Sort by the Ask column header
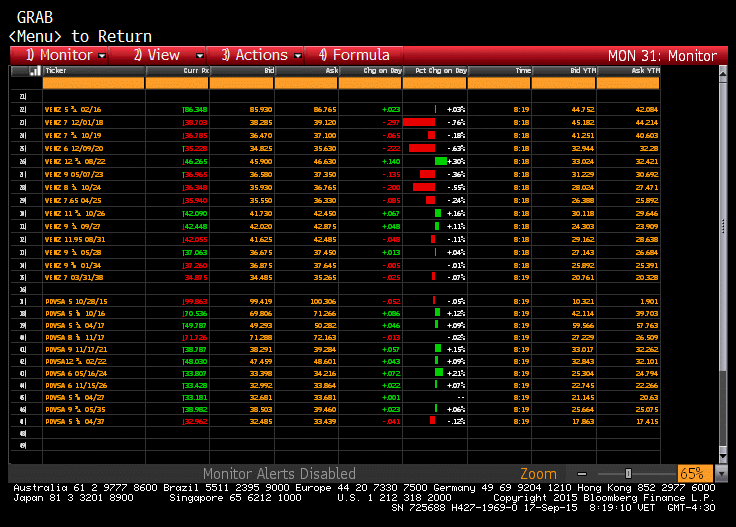 coord(306,71)
